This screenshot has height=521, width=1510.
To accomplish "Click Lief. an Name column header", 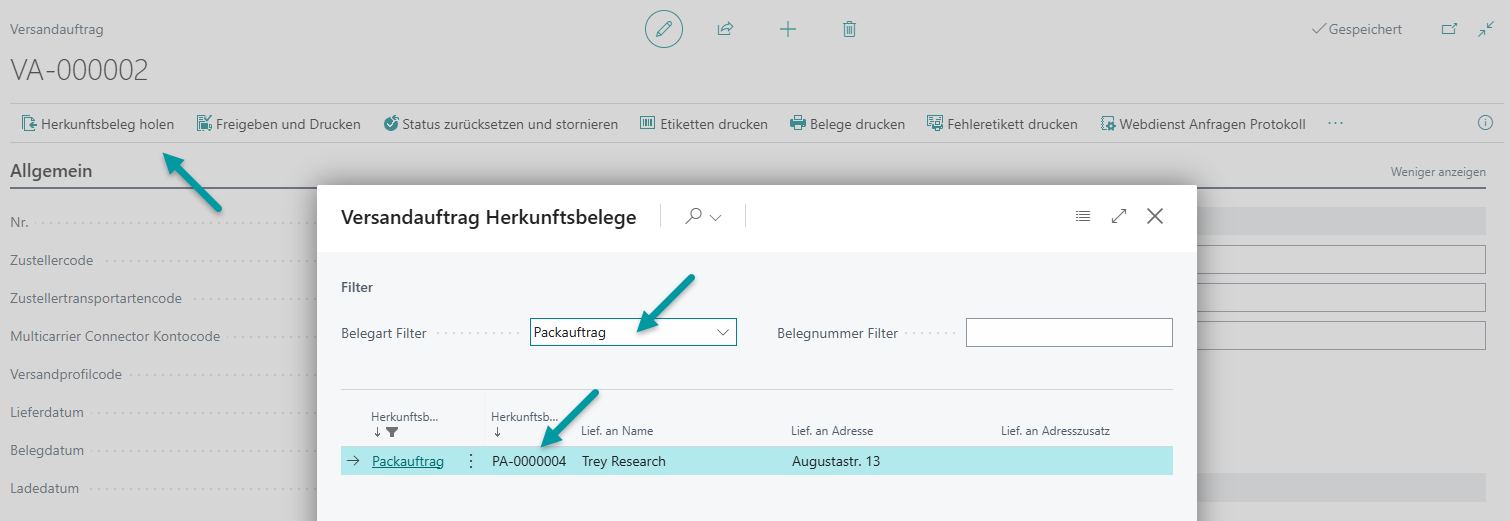I will 617,431.
